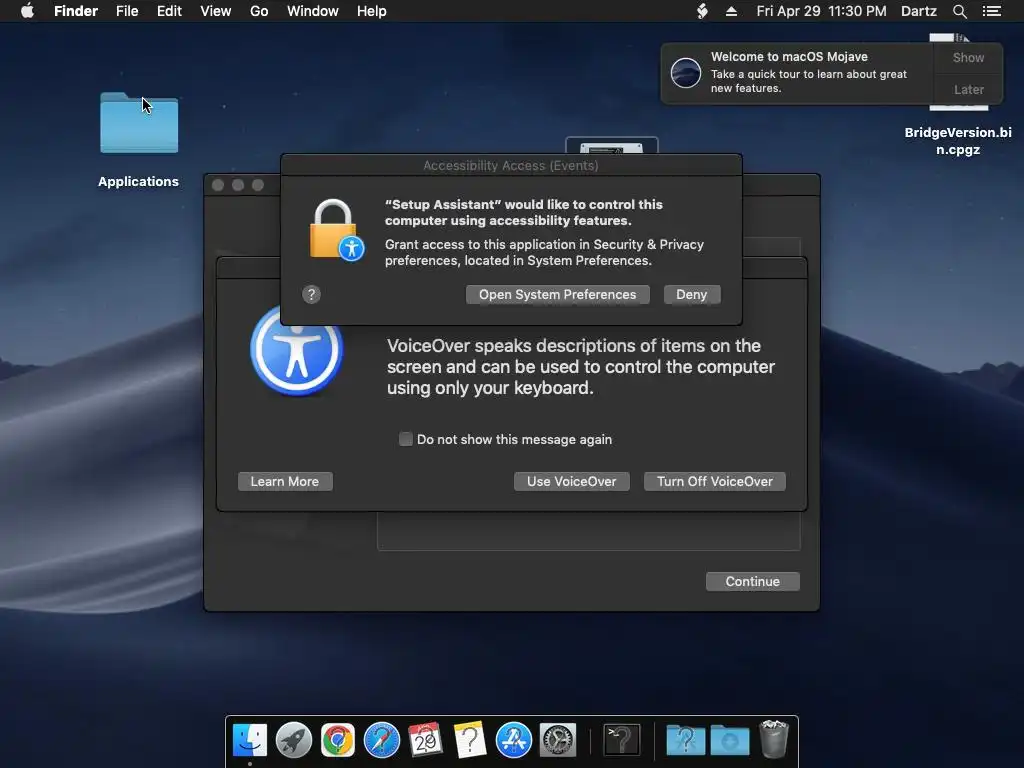Open Spotlight search magnifier icon
Viewport: 1024px width, 768px height.
959,11
